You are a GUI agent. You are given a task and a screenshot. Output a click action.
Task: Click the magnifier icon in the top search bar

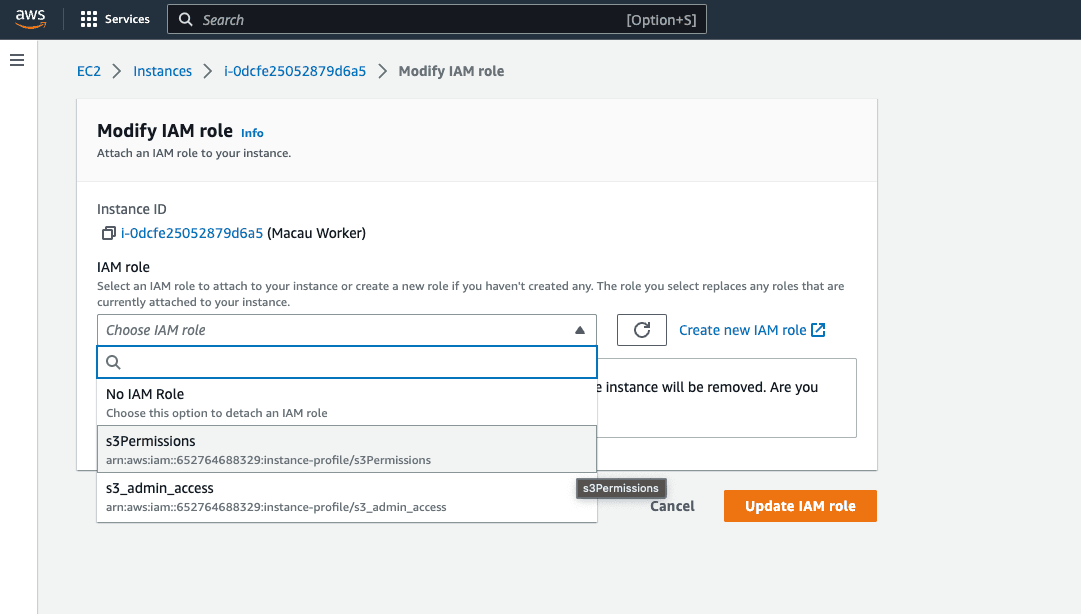tap(186, 20)
